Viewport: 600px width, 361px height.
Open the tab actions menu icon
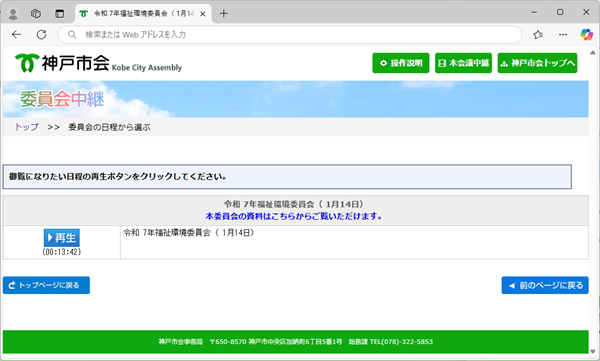[60, 14]
